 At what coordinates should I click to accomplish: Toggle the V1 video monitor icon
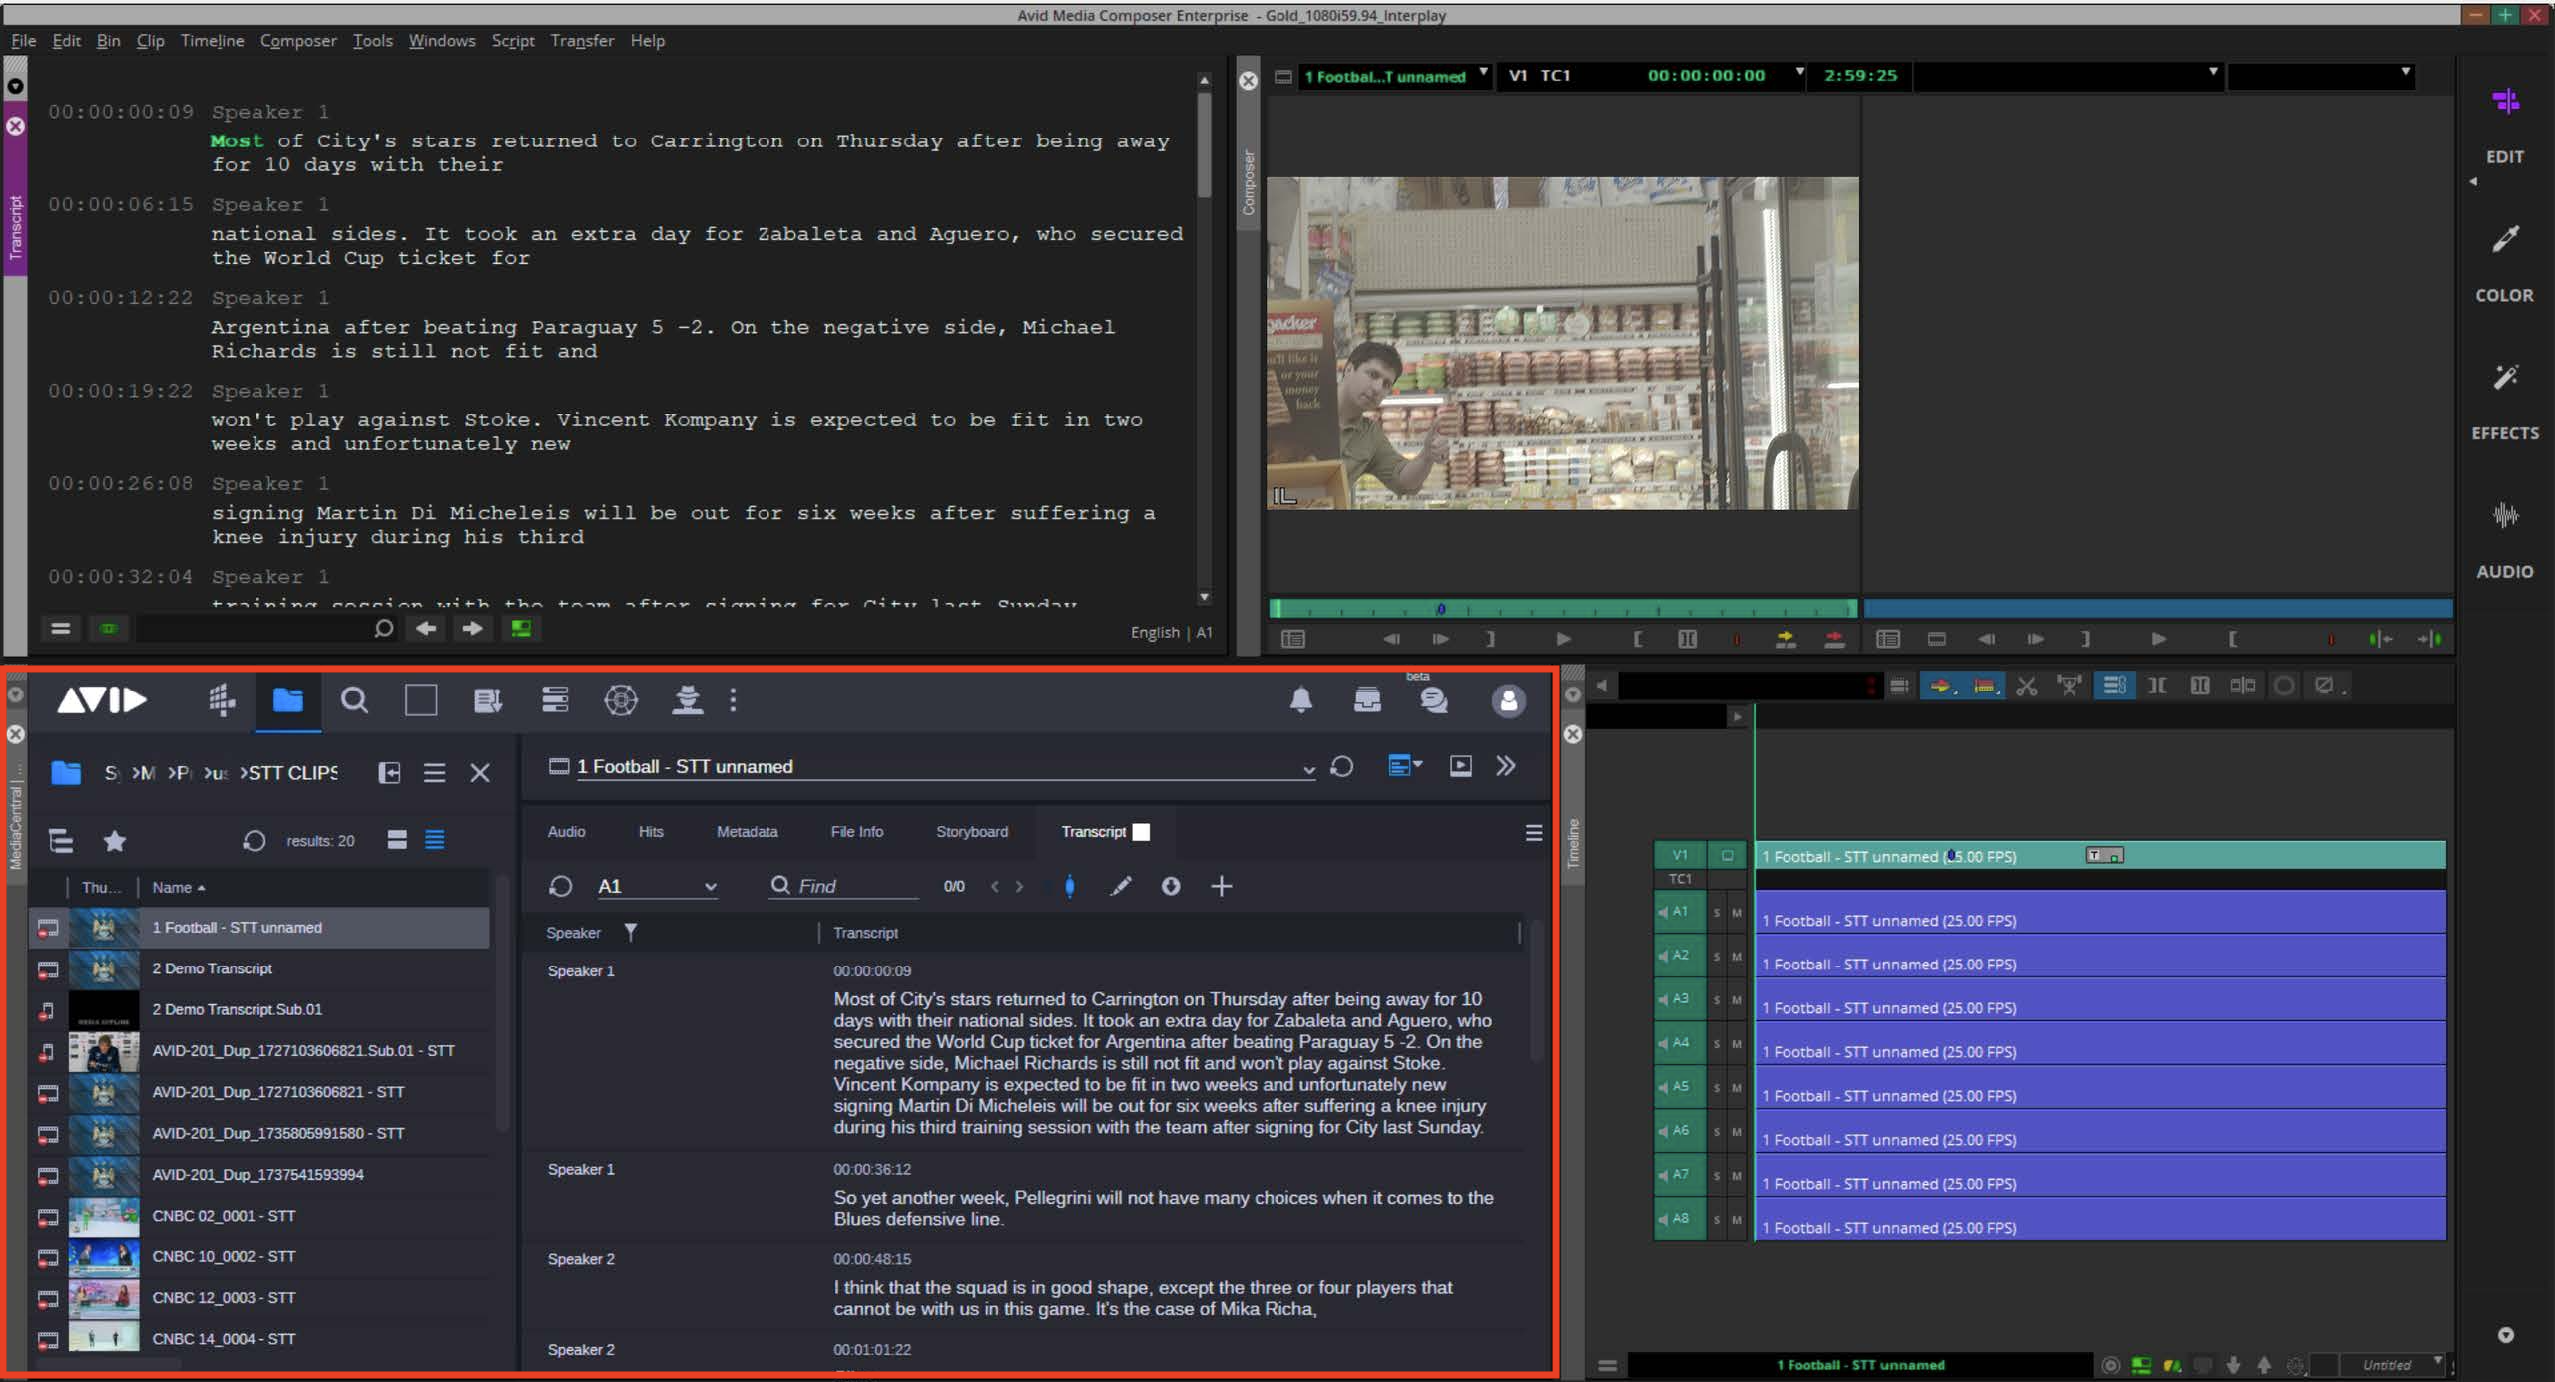click(x=1727, y=855)
